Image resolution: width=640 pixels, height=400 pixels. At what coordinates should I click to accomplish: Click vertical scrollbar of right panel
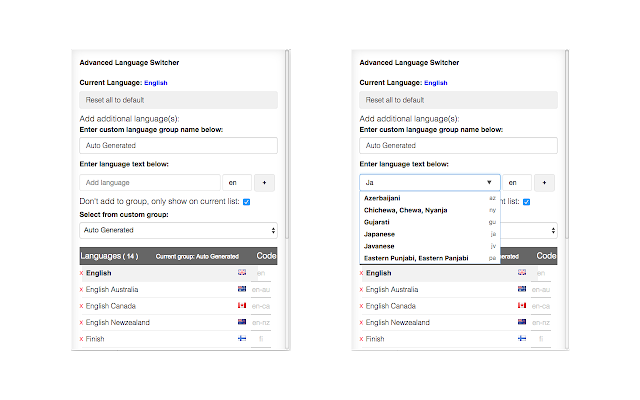(567, 144)
